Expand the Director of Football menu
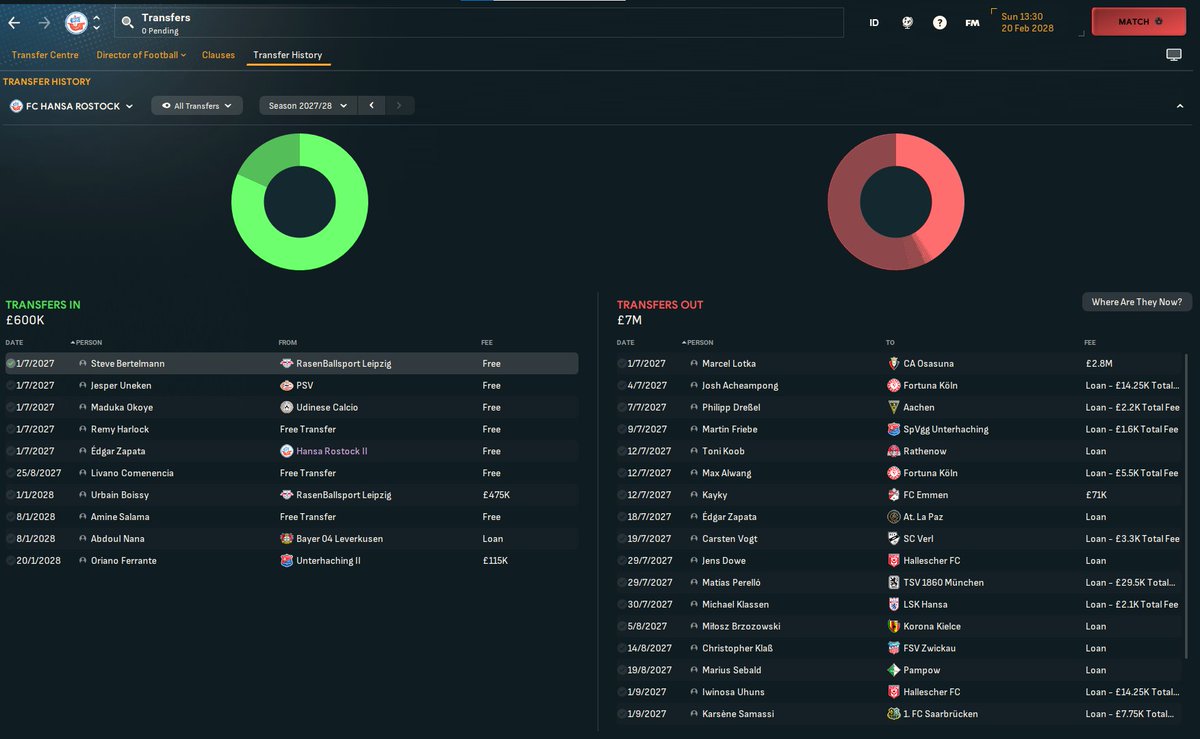This screenshot has width=1200, height=739. coord(140,55)
